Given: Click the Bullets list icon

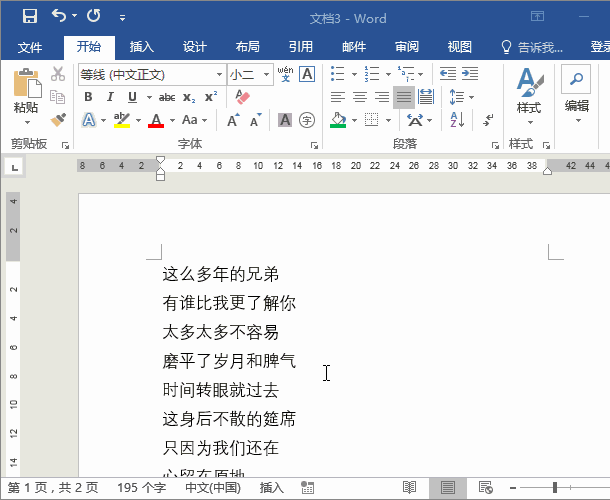Looking at the screenshot, I should pos(338,74).
